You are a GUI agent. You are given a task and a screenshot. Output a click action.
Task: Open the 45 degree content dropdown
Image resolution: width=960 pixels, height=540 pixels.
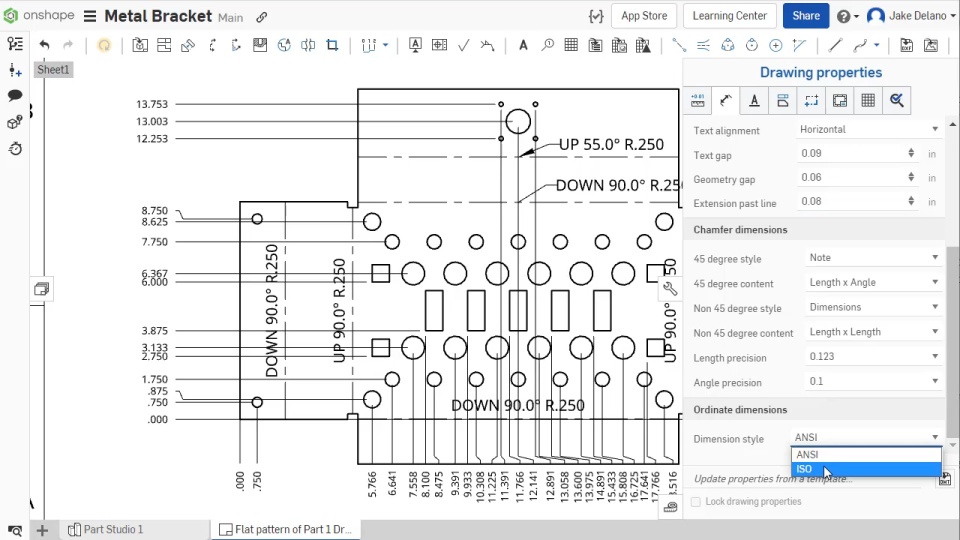tap(874, 282)
